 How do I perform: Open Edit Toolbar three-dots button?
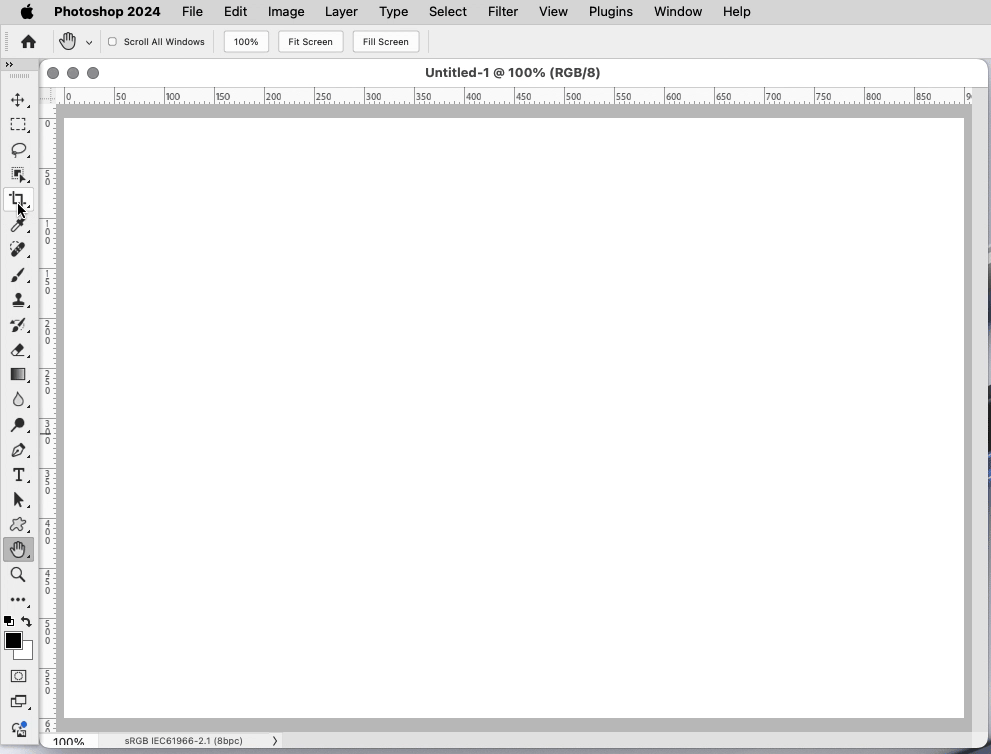pos(18,599)
